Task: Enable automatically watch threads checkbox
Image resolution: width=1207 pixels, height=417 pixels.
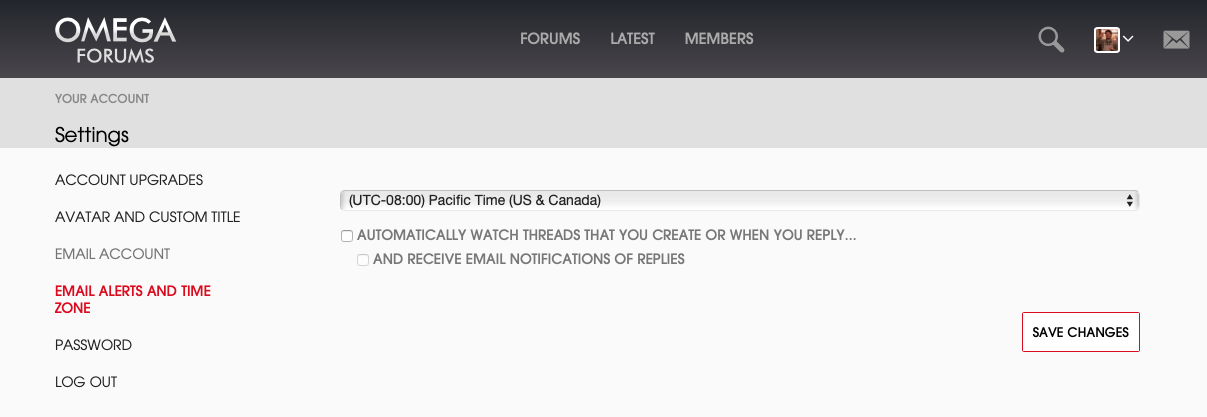Action: (x=347, y=236)
